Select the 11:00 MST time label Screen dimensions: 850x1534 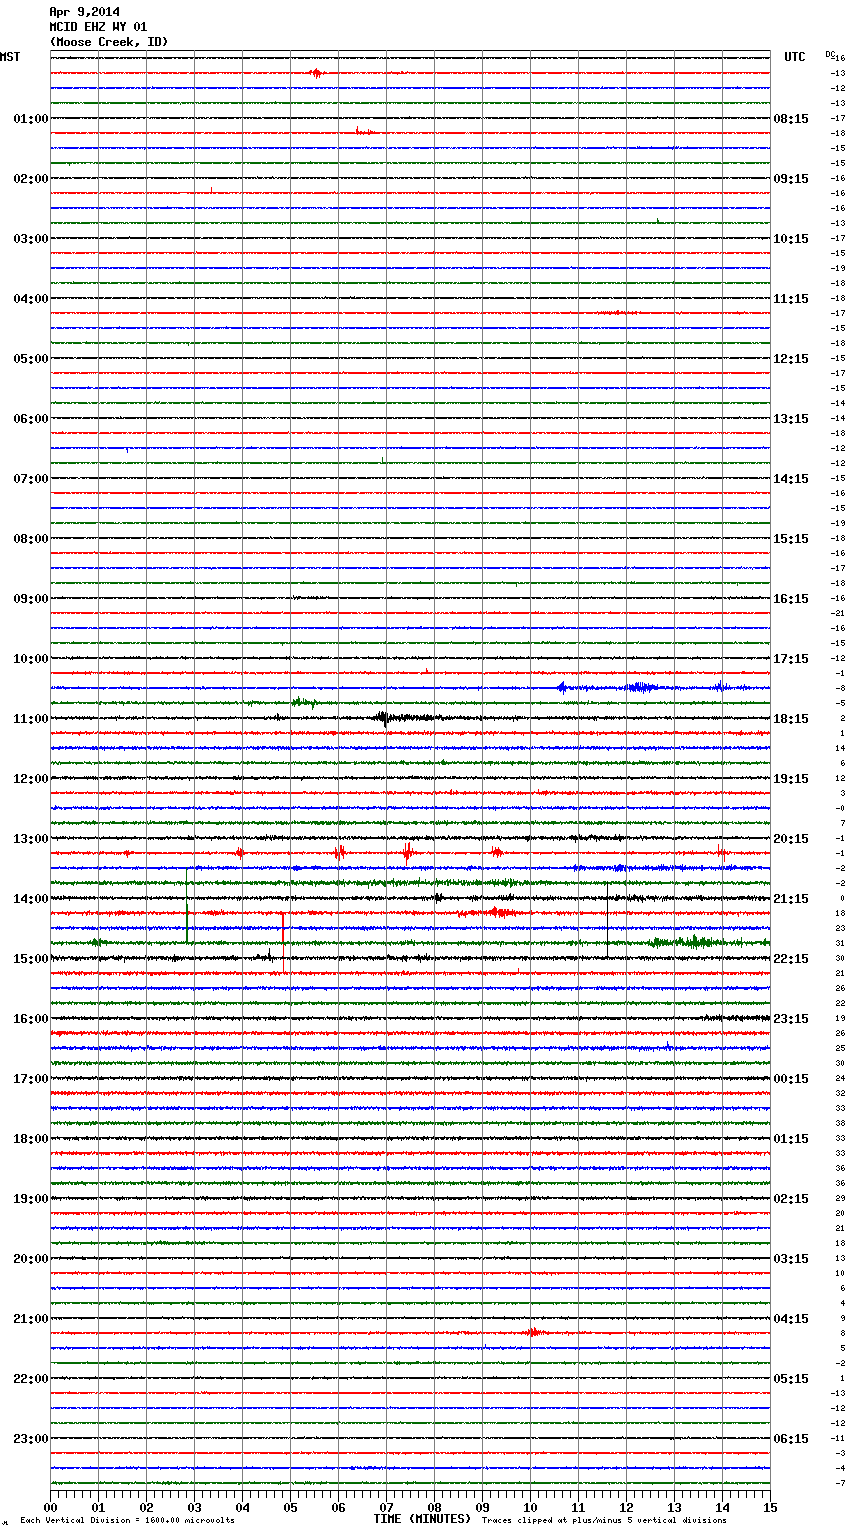[31, 719]
